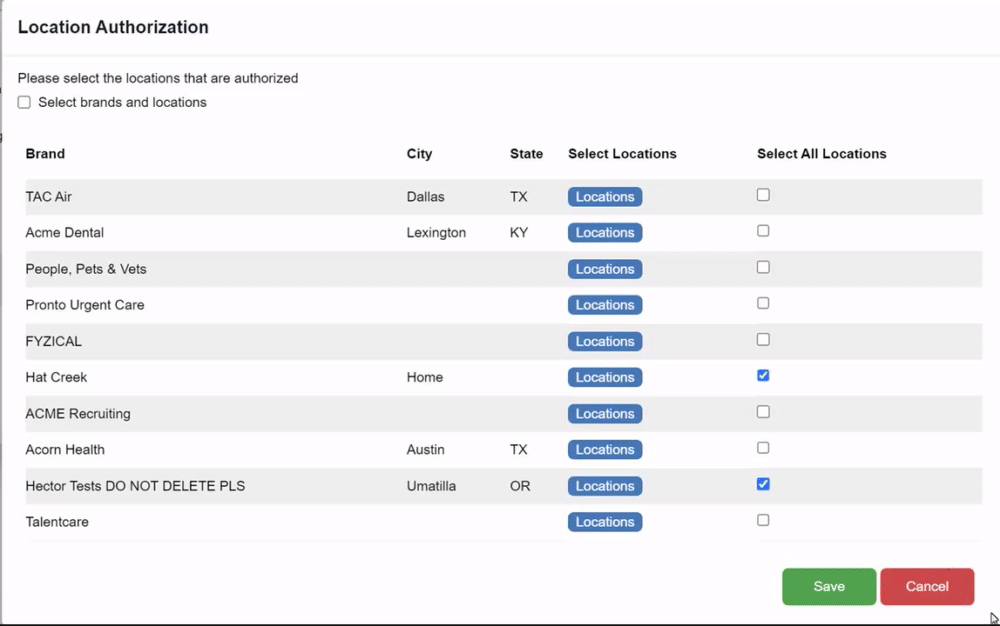Open the Hat Creek Locations button

pos(604,378)
